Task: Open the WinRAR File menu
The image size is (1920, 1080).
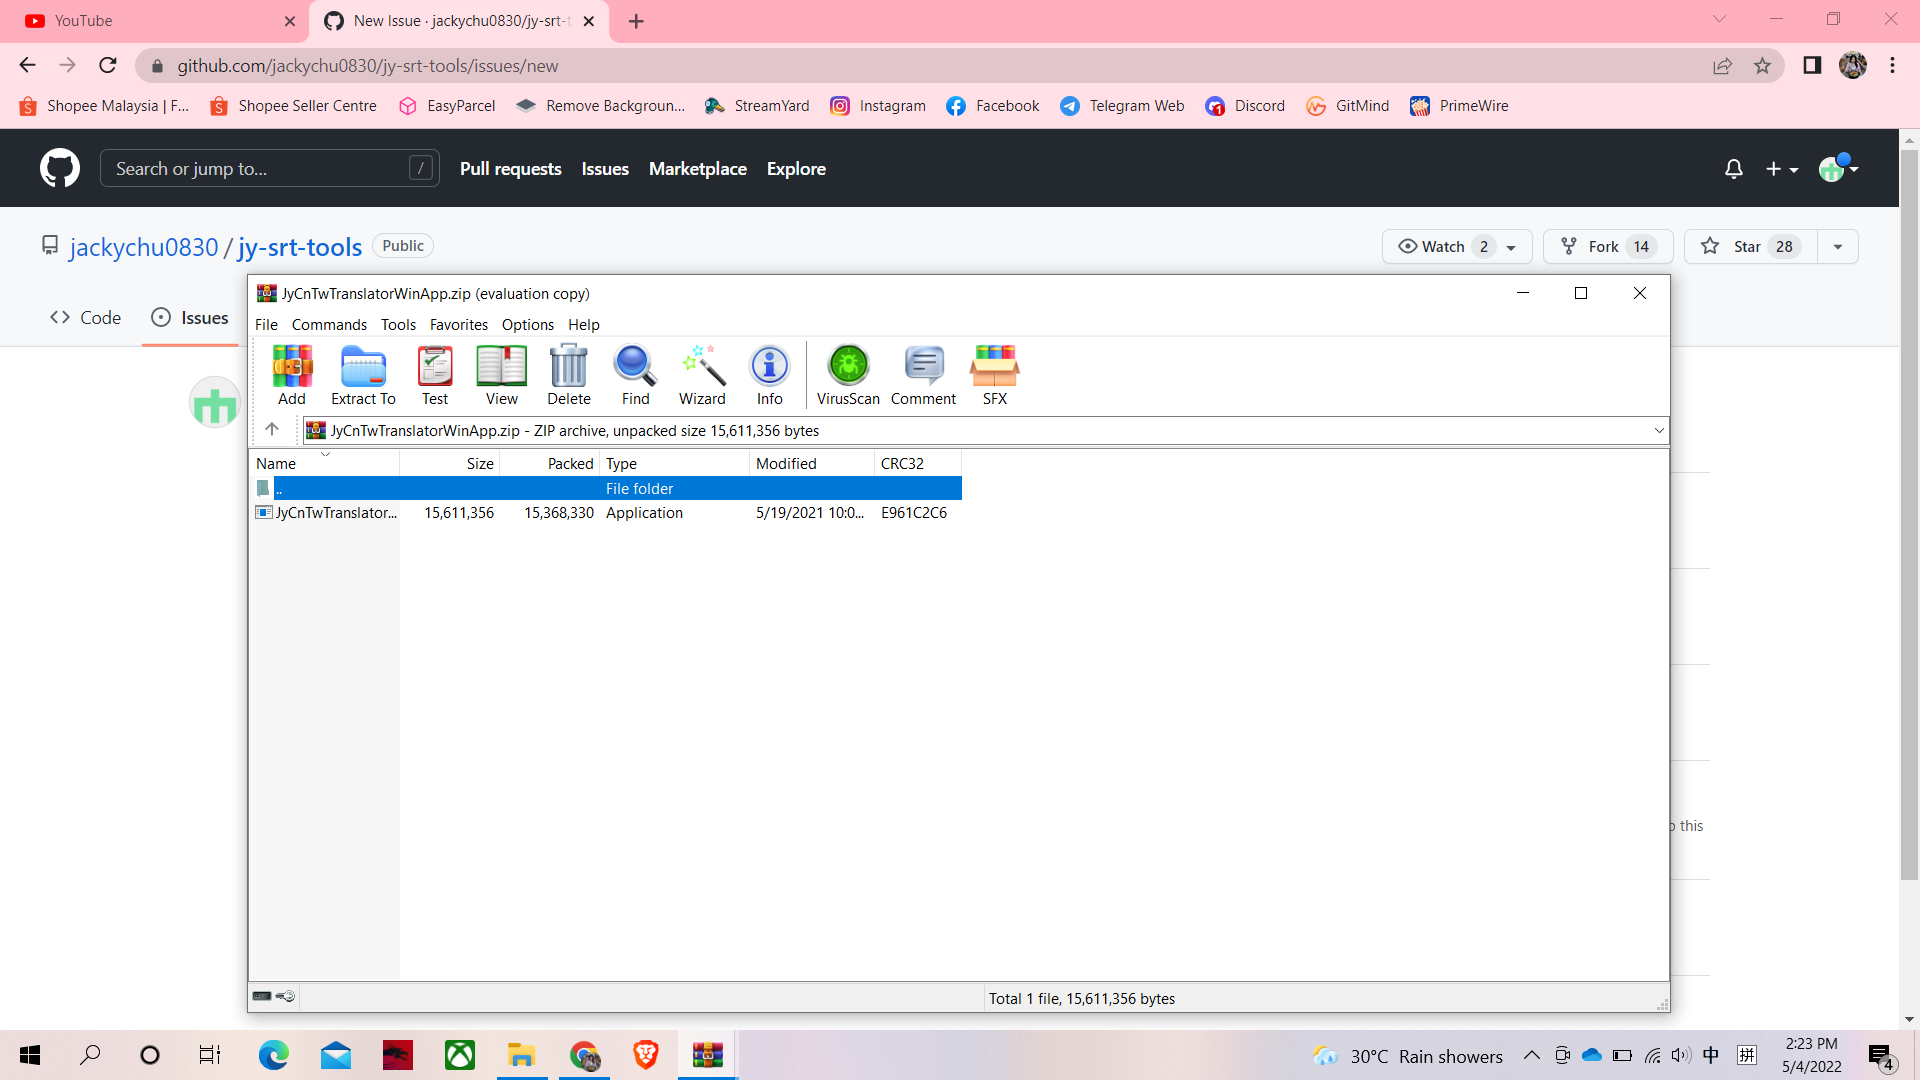Action: point(266,325)
